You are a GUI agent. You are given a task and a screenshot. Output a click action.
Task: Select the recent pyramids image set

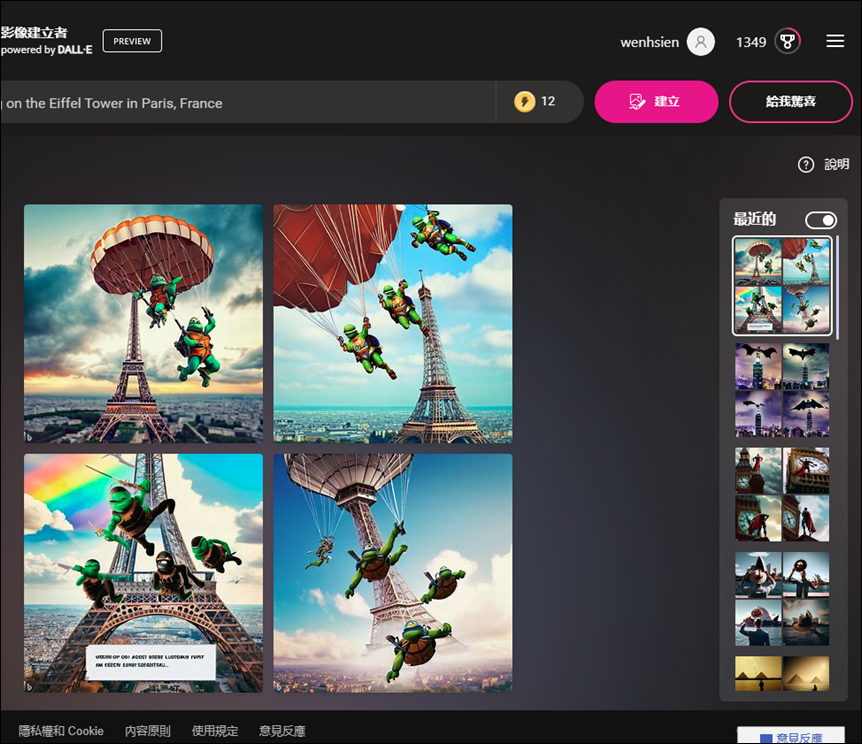(x=782, y=673)
